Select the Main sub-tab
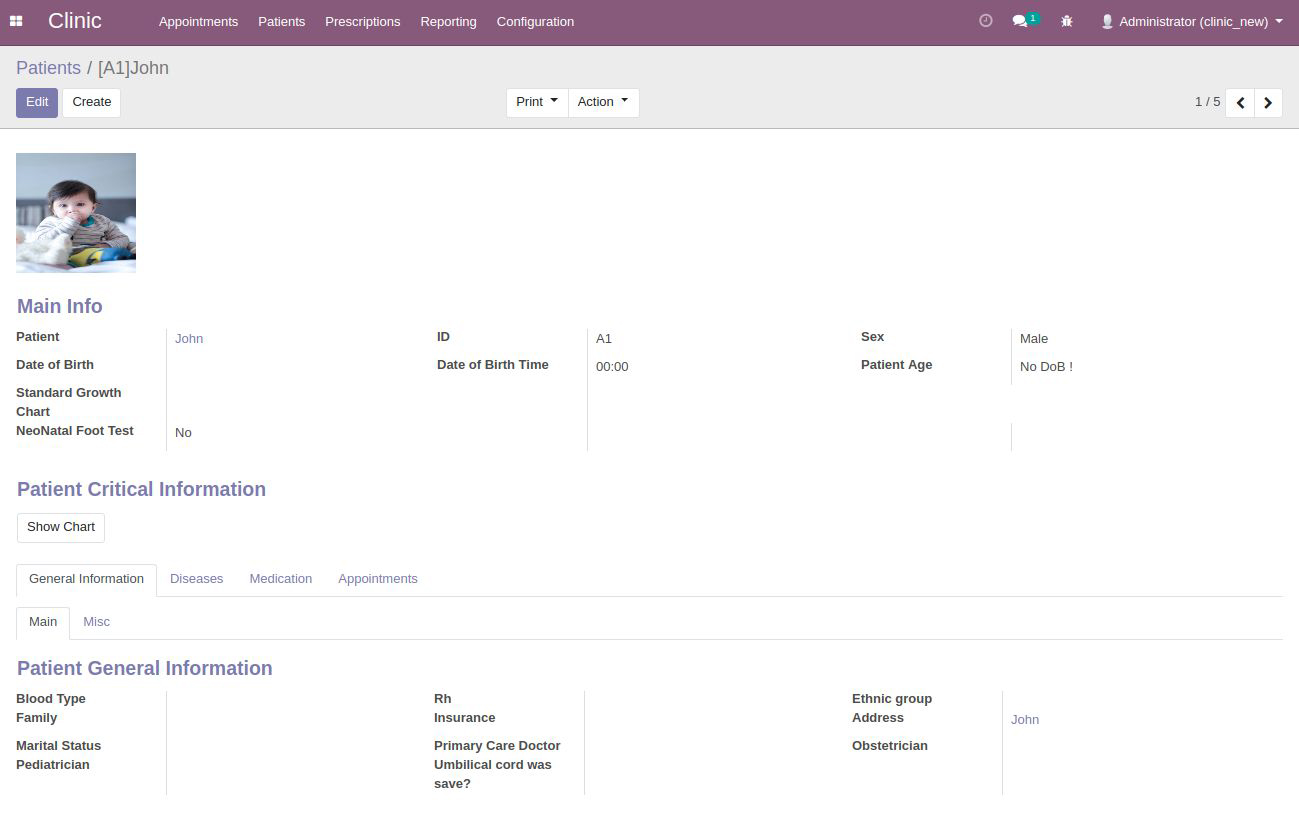1299x829 pixels. tap(43, 622)
